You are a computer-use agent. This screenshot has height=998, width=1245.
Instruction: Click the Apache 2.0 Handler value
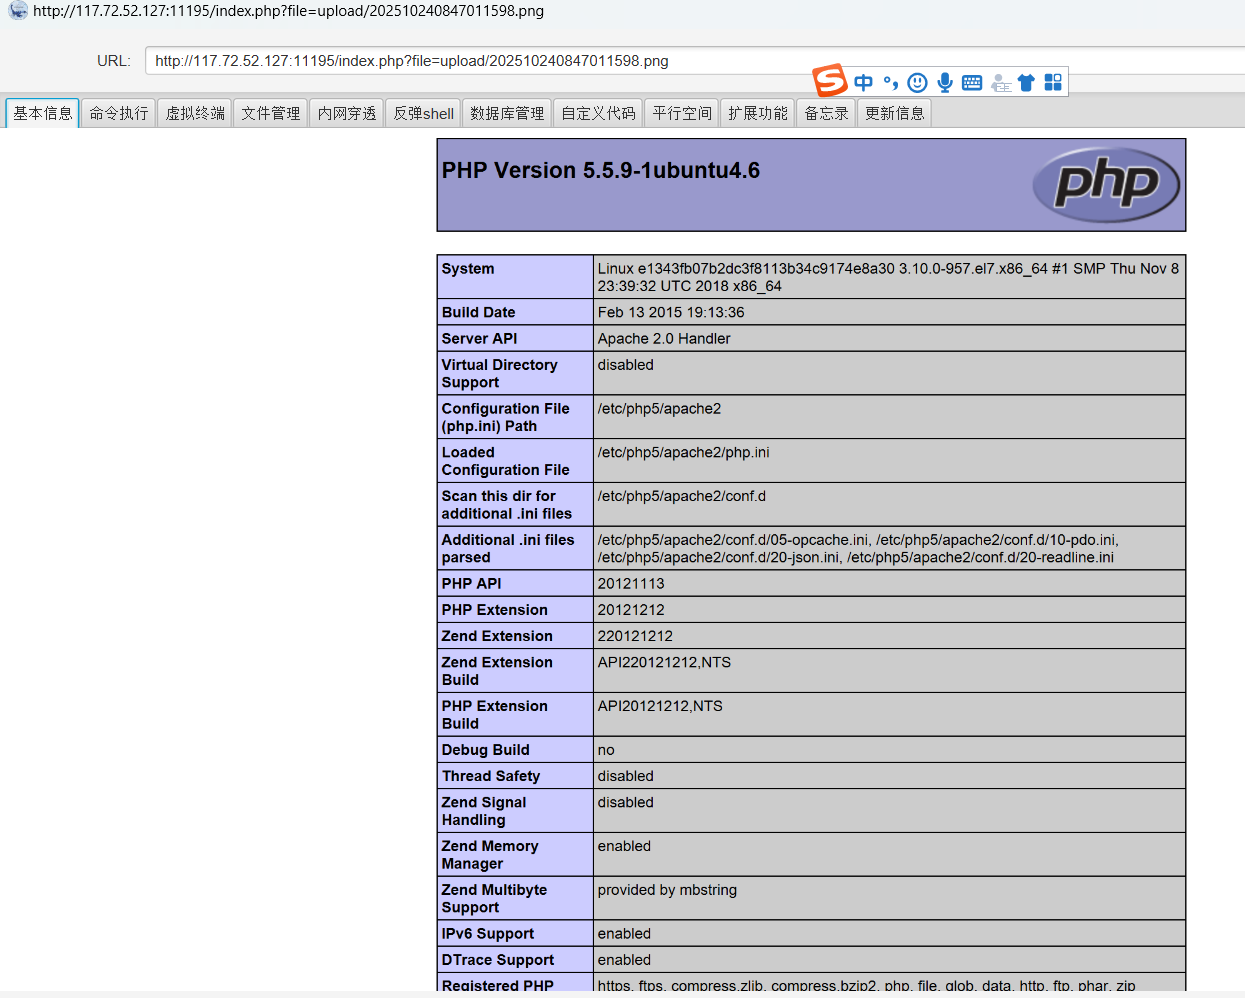coord(664,339)
